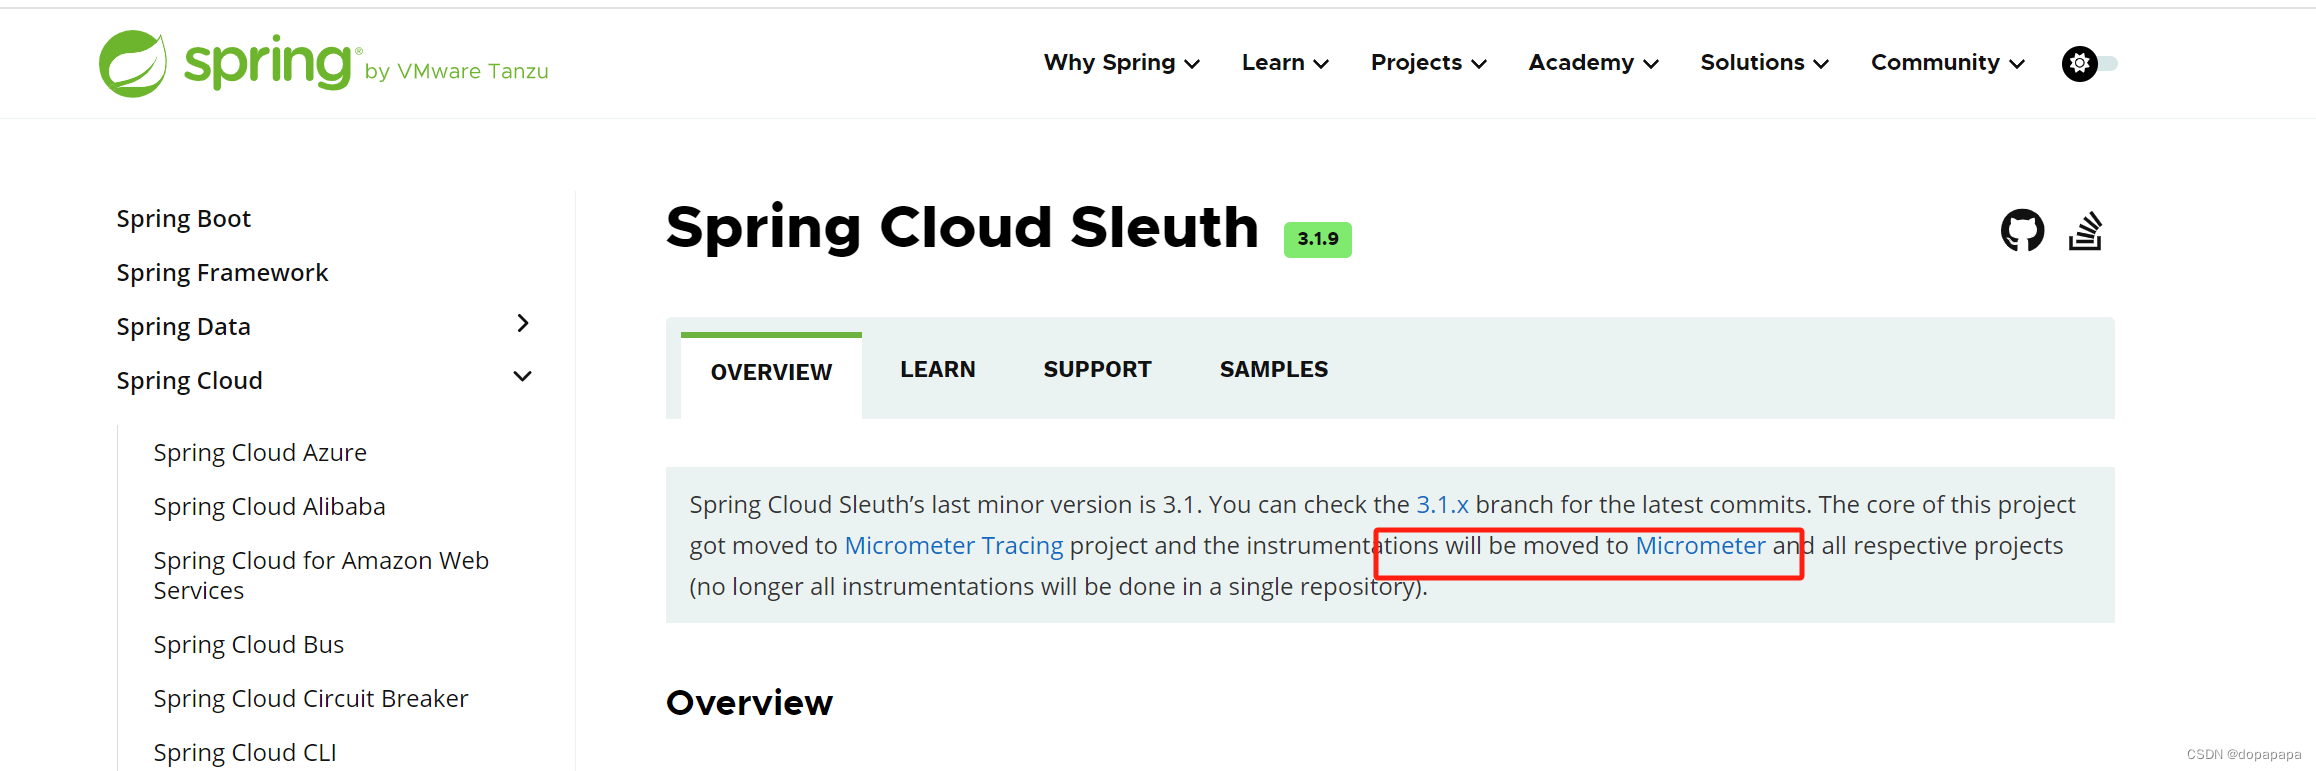
Task: Expand the Solutions navigation menu
Action: click(1764, 63)
